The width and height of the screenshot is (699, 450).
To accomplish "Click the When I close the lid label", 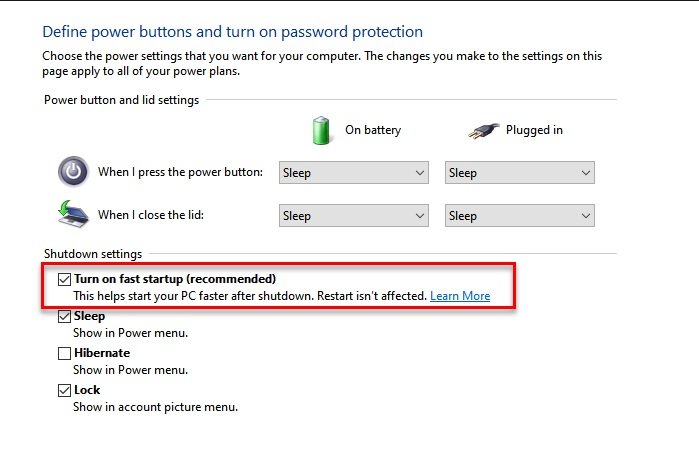I will pos(157,215).
